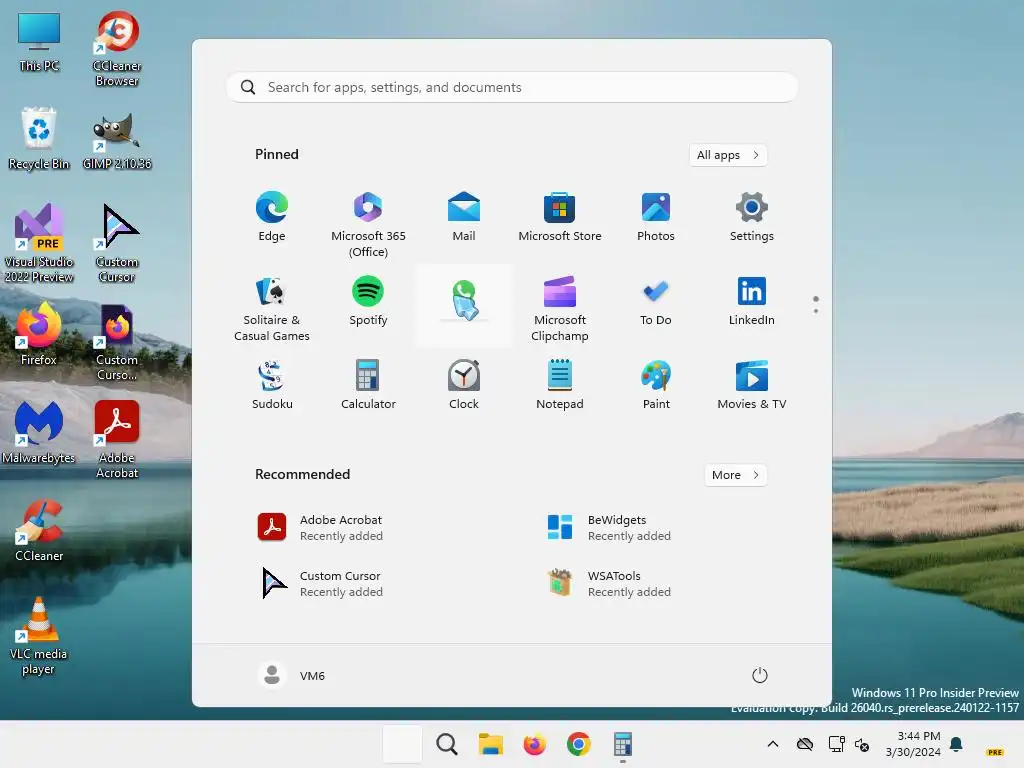Image resolution: width=1024 pixels, height=768 pixels.
Task: Open Edge from pinned apps
Action: pos(272,217)
